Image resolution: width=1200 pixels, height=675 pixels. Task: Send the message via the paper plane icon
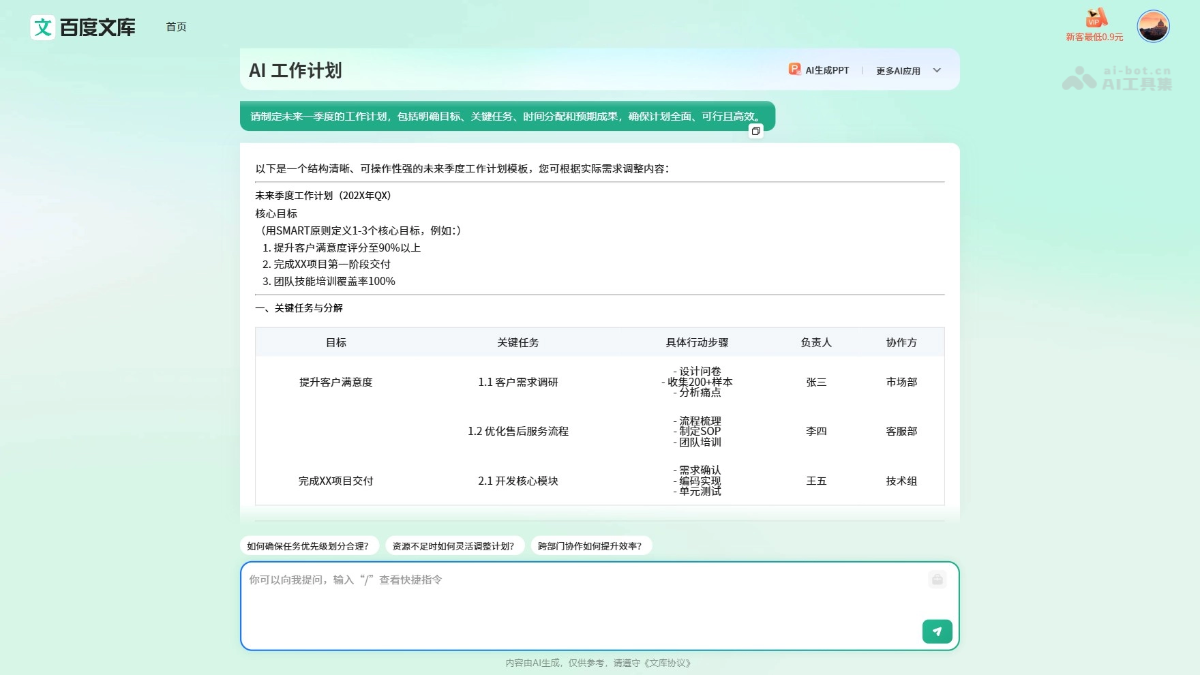coord(936,631)
